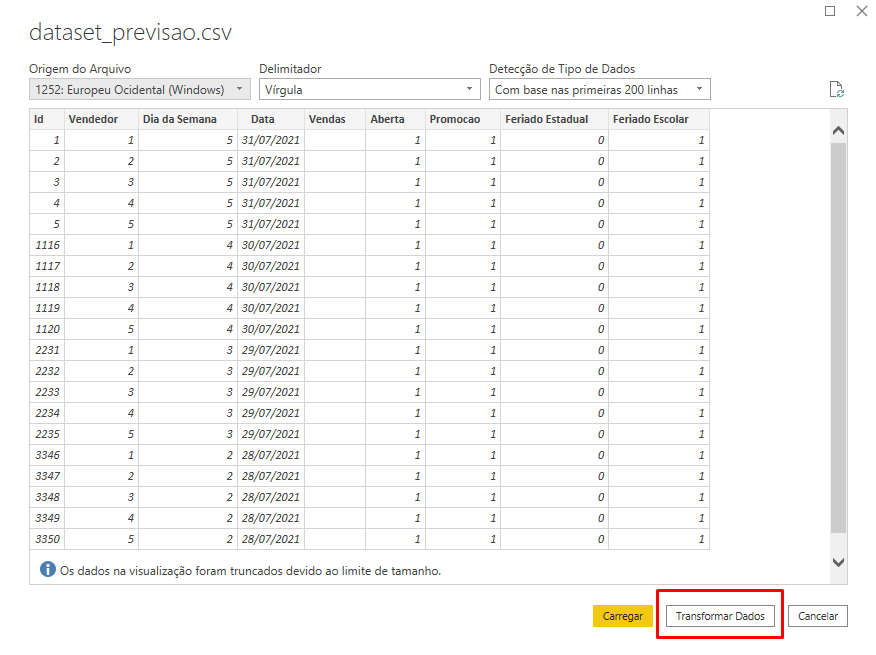876x655 pixels.
Task: Click the Id cell 2231
Action: [47, 350]
